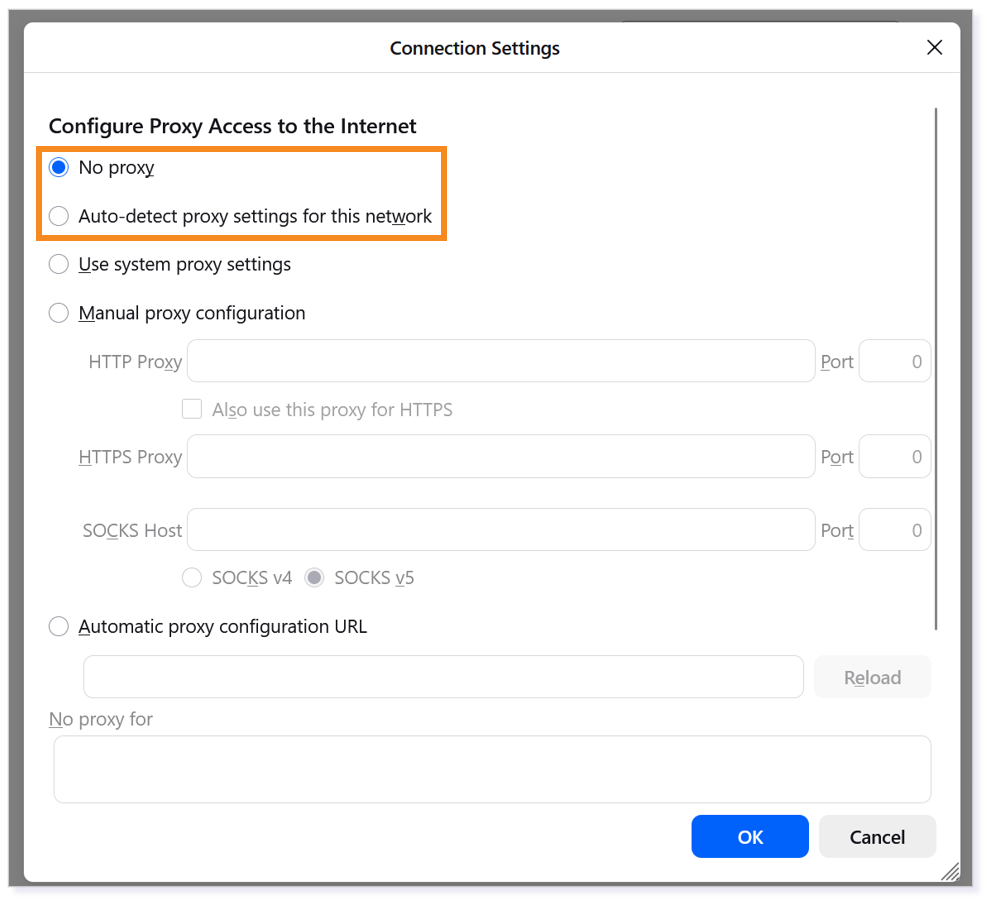The width and height of the screenshot is (987, 905).
Task: Click the "No proxy for" text area
Action: (492, 768)
